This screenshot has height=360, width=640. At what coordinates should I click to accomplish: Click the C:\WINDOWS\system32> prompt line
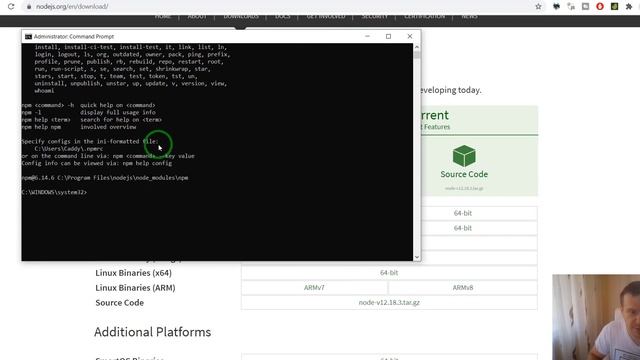[x=54, y=192]
